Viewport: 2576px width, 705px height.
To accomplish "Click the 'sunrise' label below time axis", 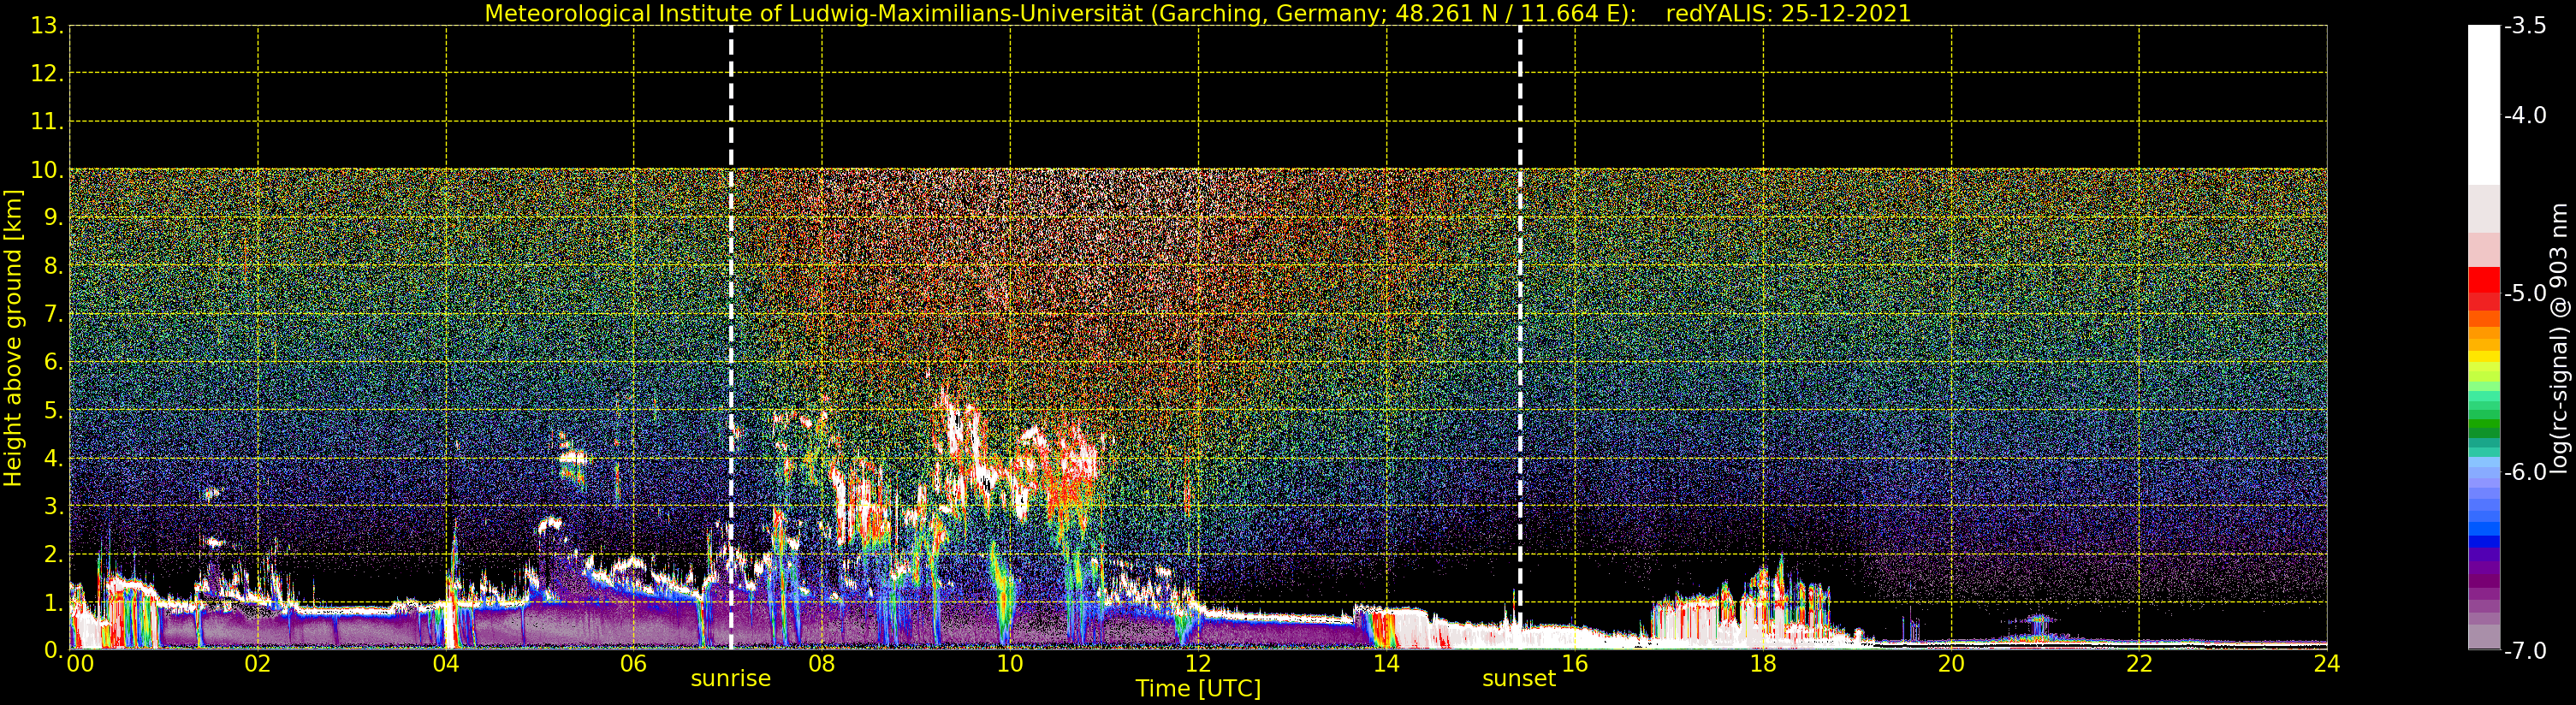I will 731,679.
